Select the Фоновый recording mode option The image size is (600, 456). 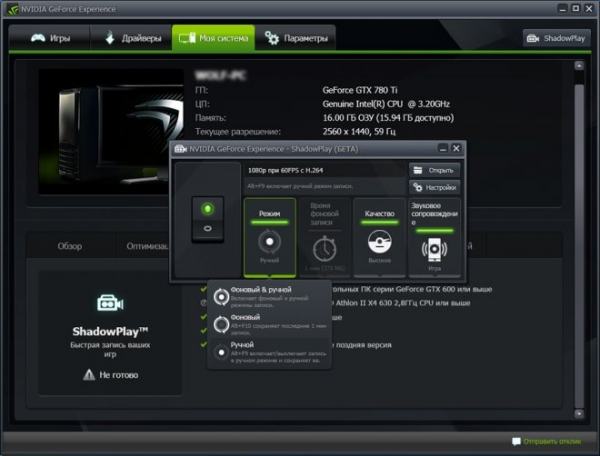point(221,324)
